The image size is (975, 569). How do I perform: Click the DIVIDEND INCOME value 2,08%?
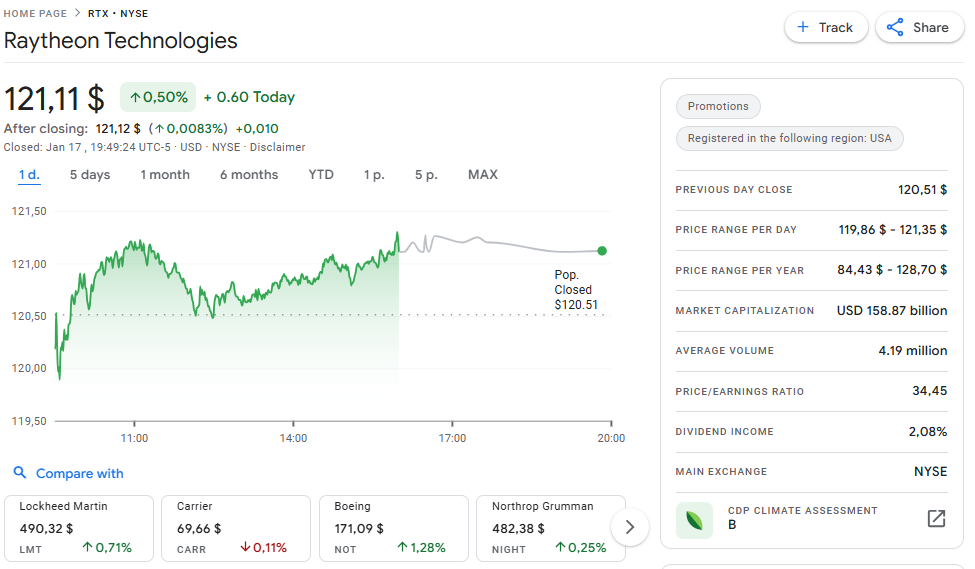tap(928, 431)
